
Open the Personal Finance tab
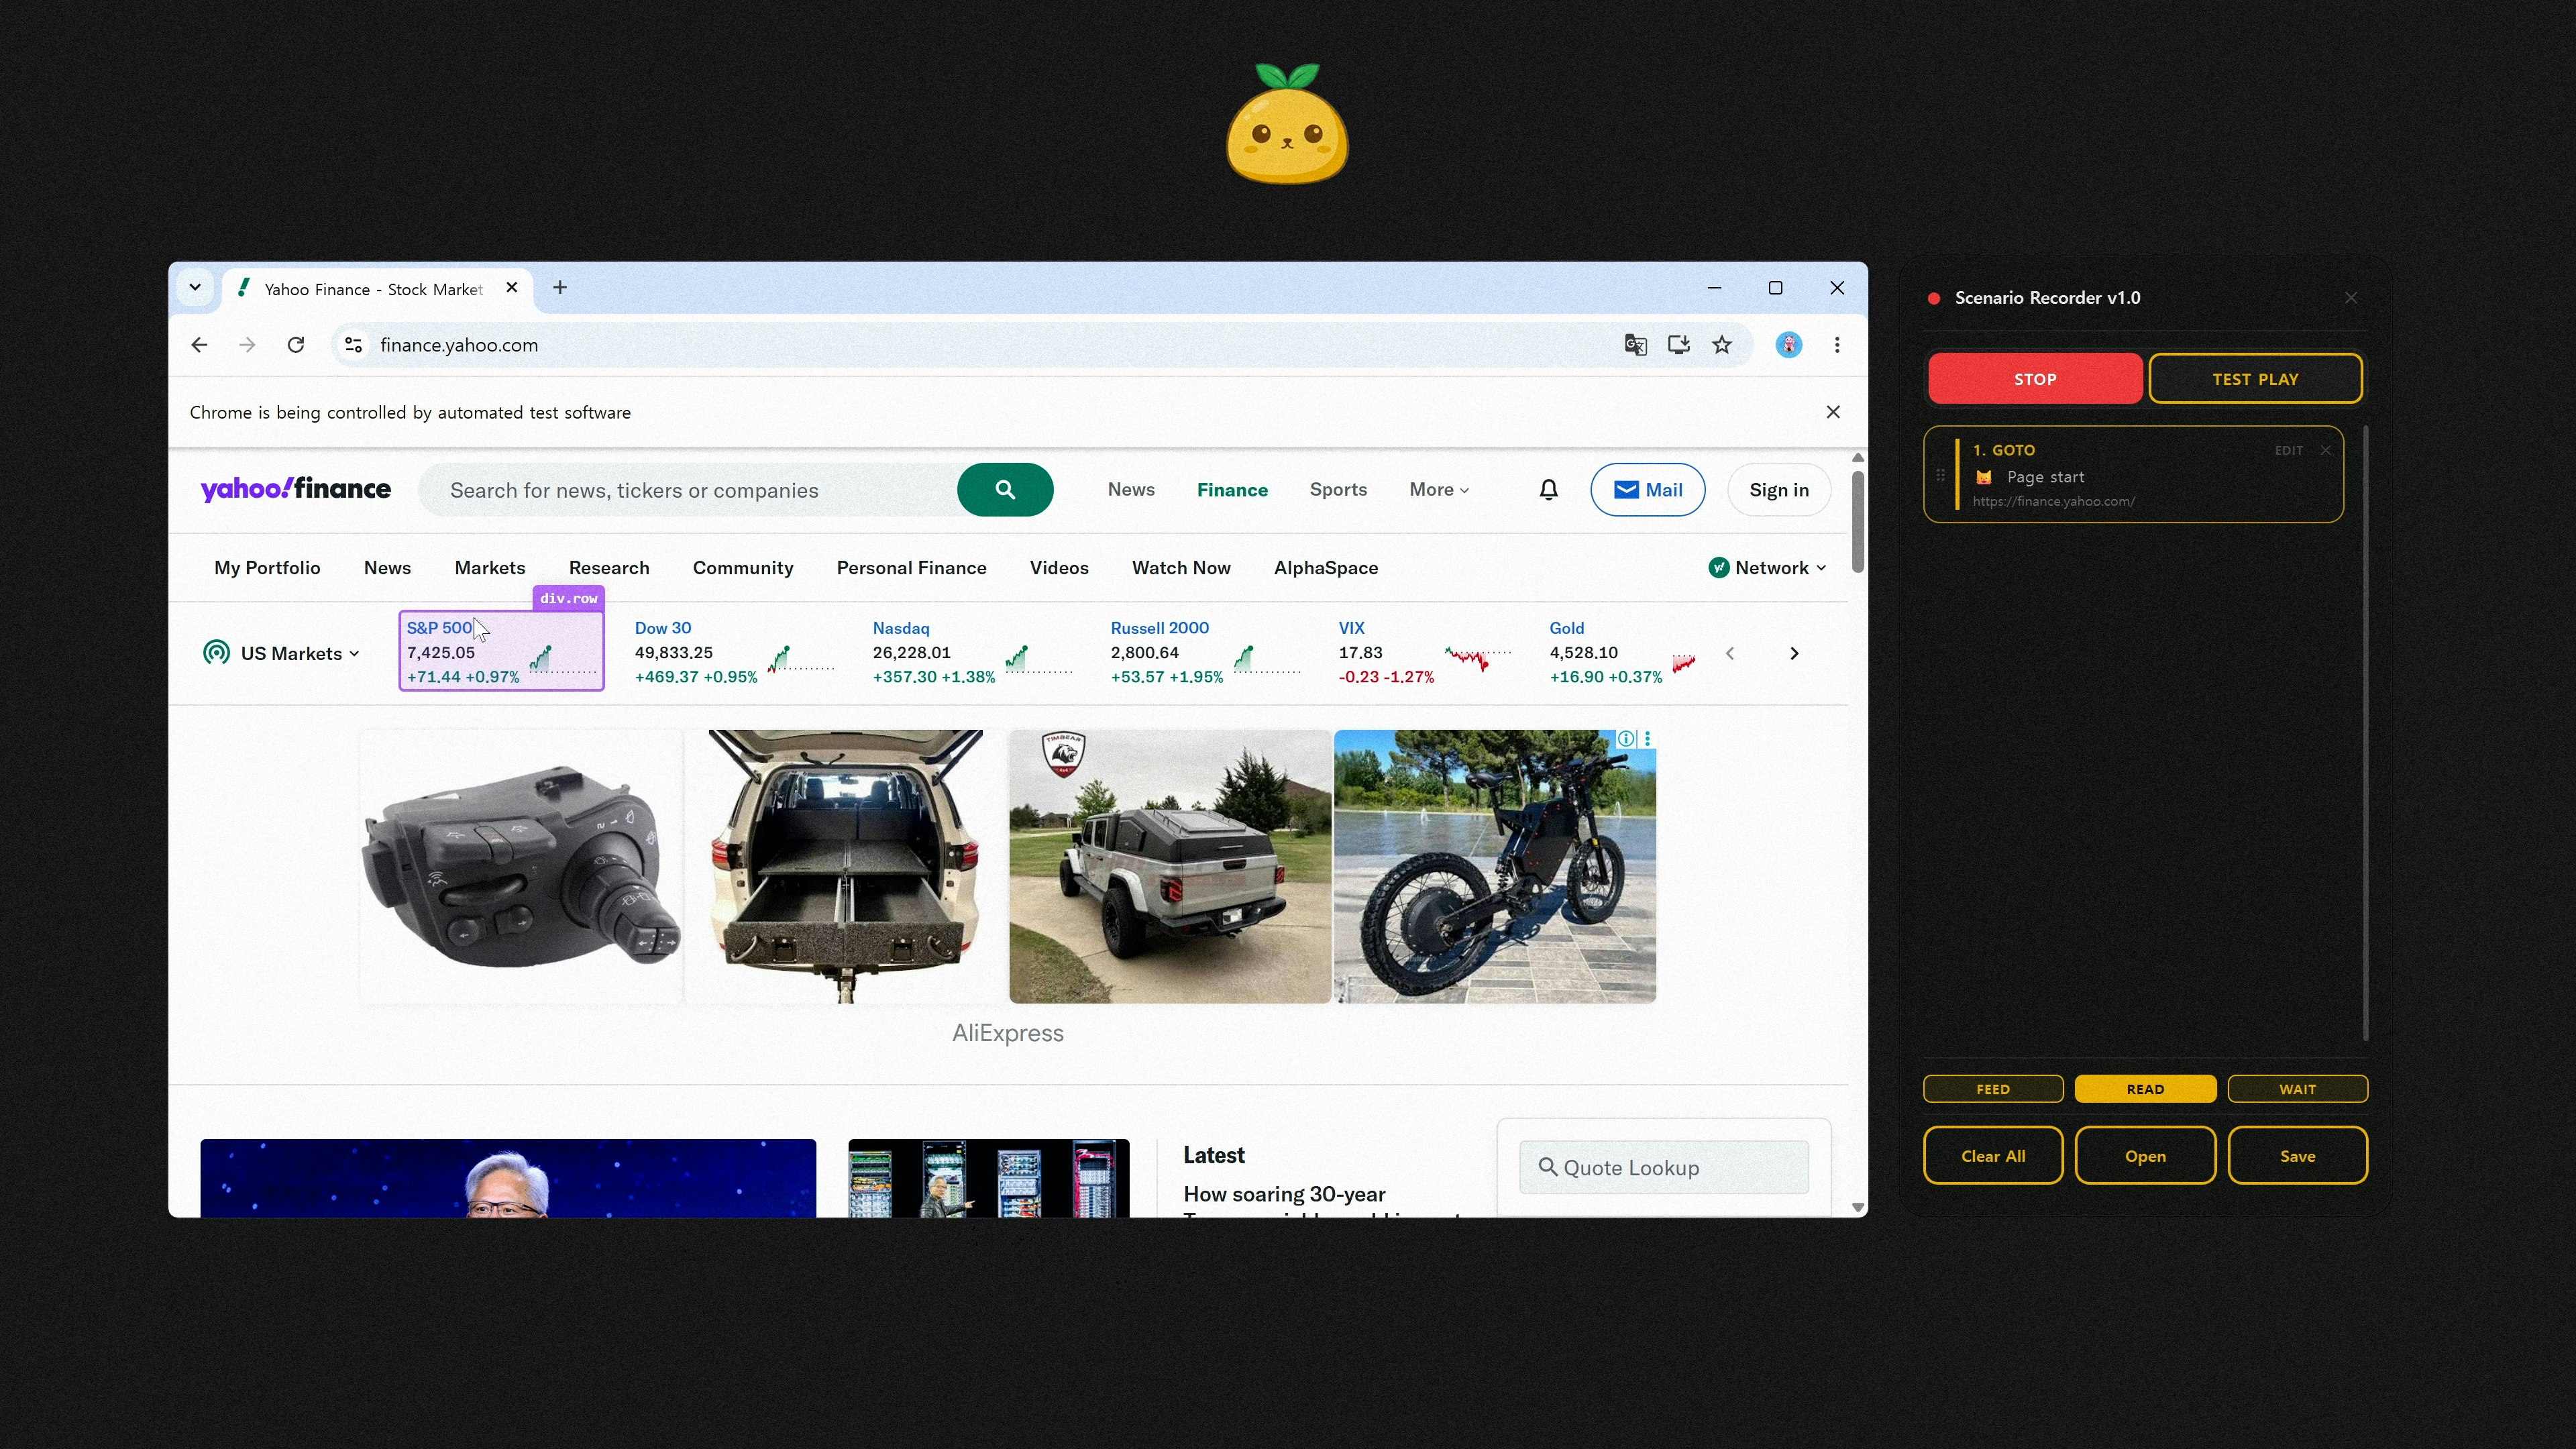(912, 568)
